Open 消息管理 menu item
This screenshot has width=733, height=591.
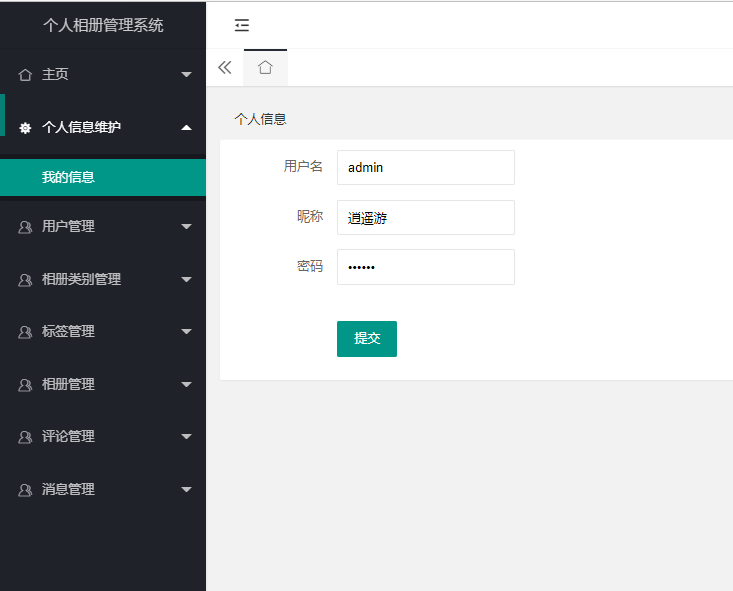pyautogui.click(x=103, y=490)
